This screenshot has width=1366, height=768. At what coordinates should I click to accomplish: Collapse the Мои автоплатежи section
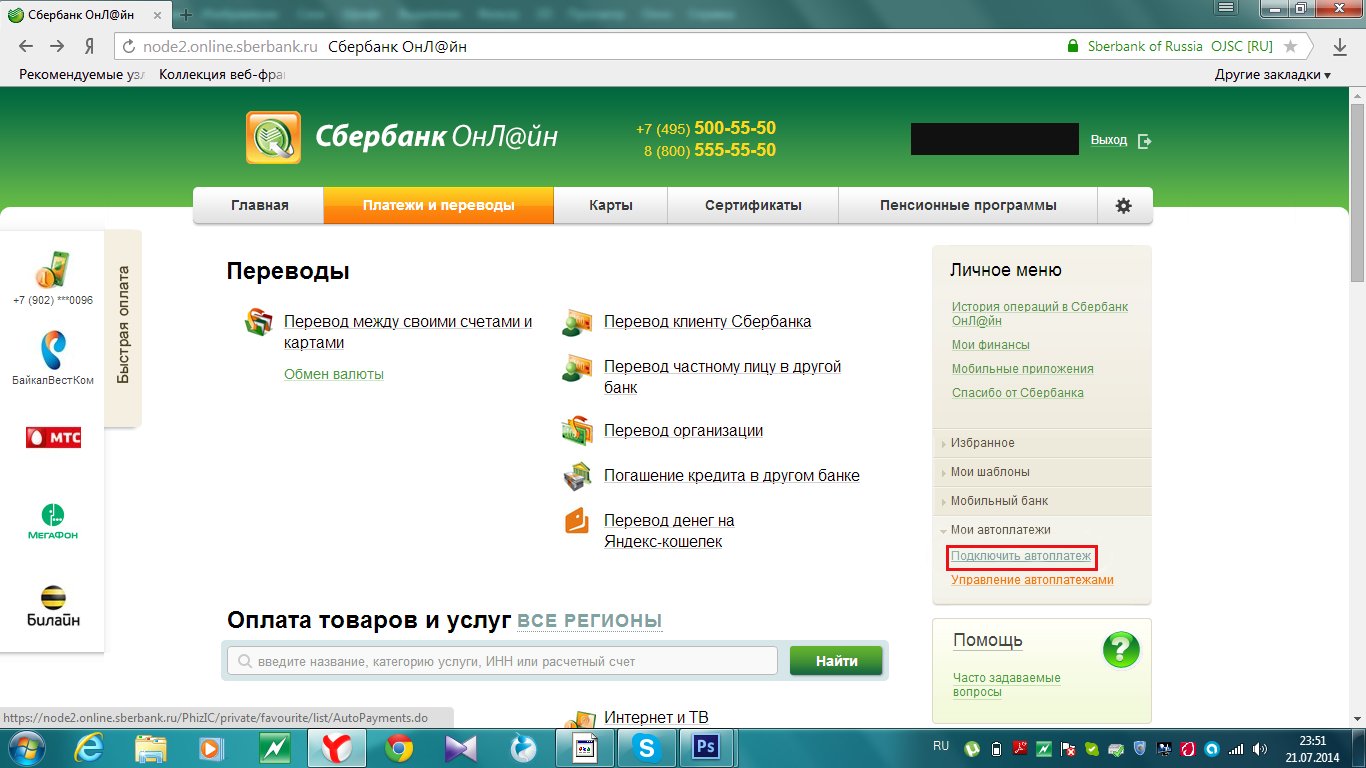point(1041,530)
